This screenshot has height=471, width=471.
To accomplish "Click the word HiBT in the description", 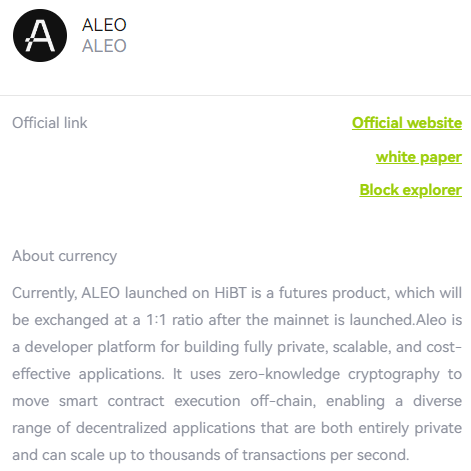I will tap(230, 293).
